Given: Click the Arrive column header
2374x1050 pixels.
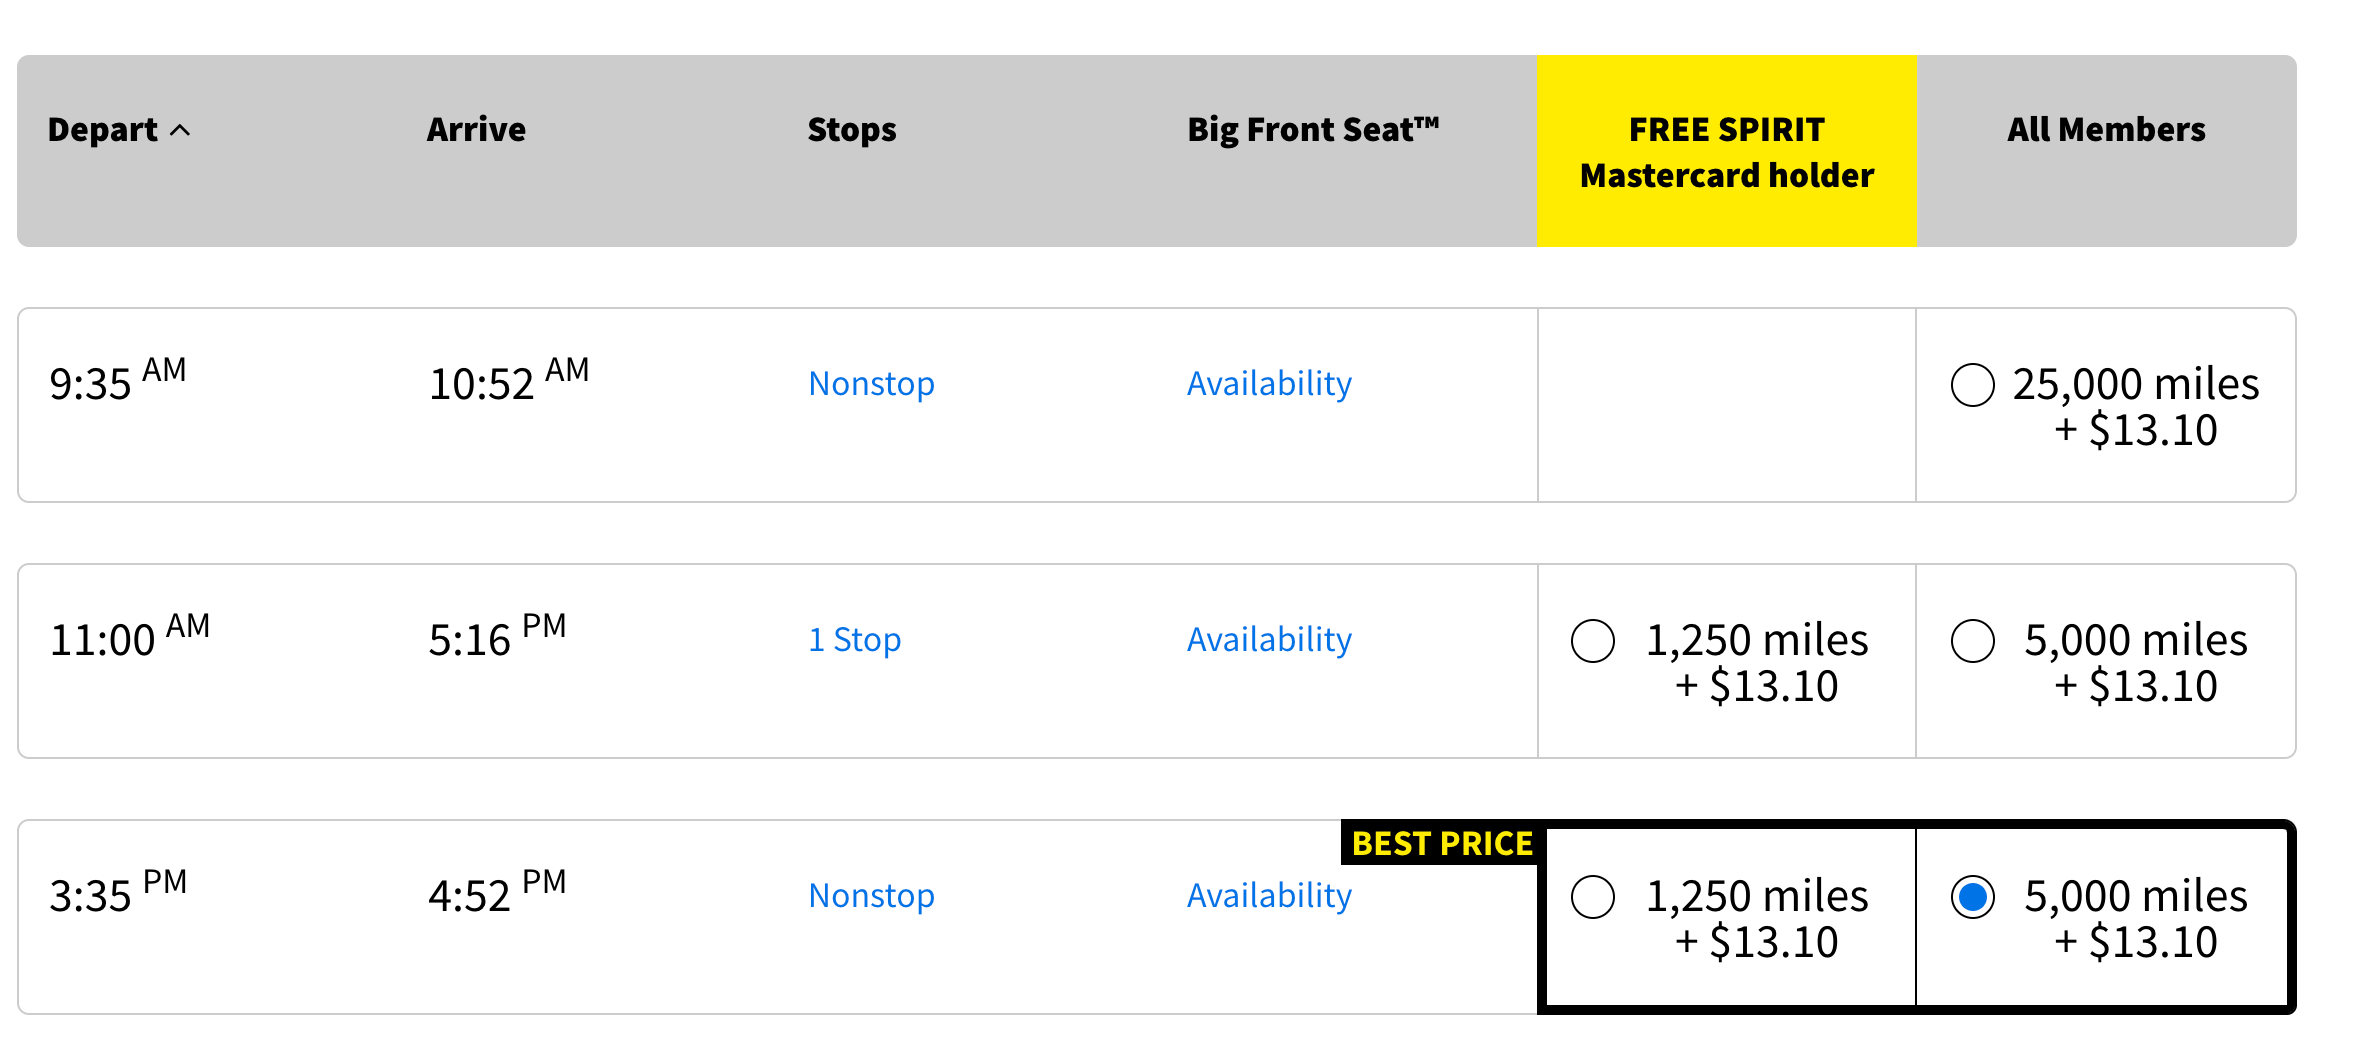Looking at the screenshot, I should click(476, 130).
